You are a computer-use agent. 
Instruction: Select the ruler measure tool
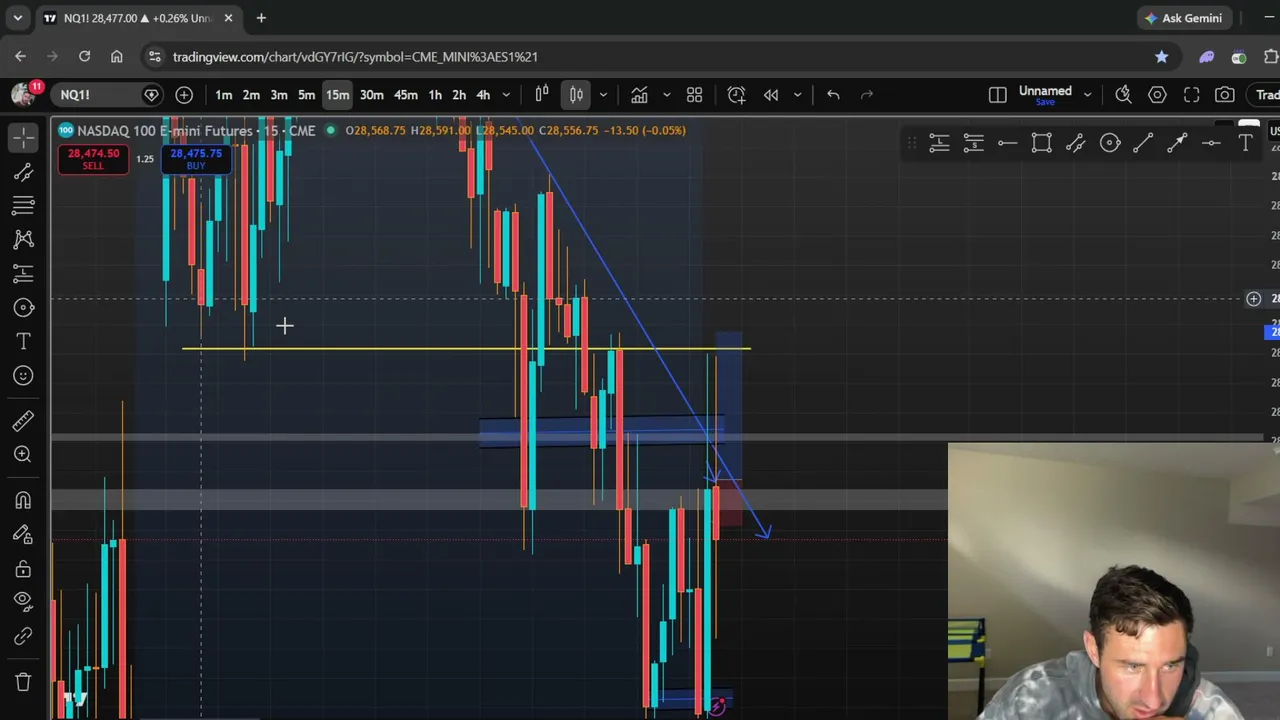pos(23,421)
